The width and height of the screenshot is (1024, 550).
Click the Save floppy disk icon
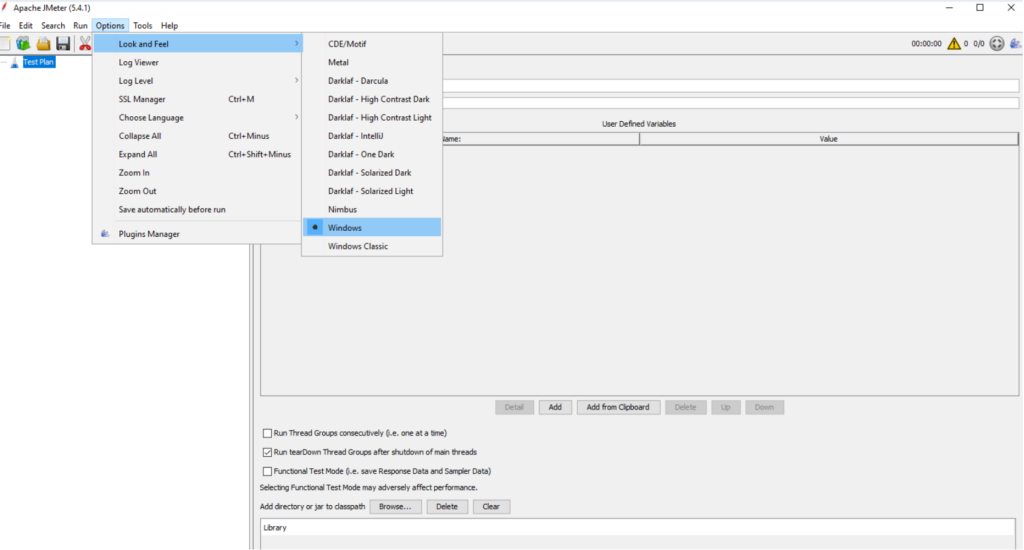point(63,43)
